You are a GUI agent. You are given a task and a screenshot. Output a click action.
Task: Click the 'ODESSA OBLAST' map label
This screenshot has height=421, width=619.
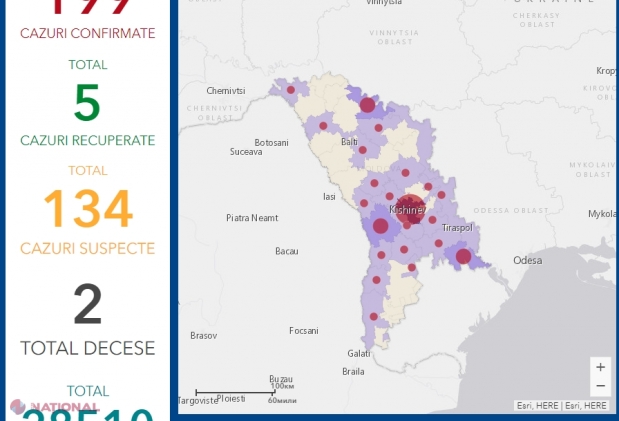tap(511, 210)
